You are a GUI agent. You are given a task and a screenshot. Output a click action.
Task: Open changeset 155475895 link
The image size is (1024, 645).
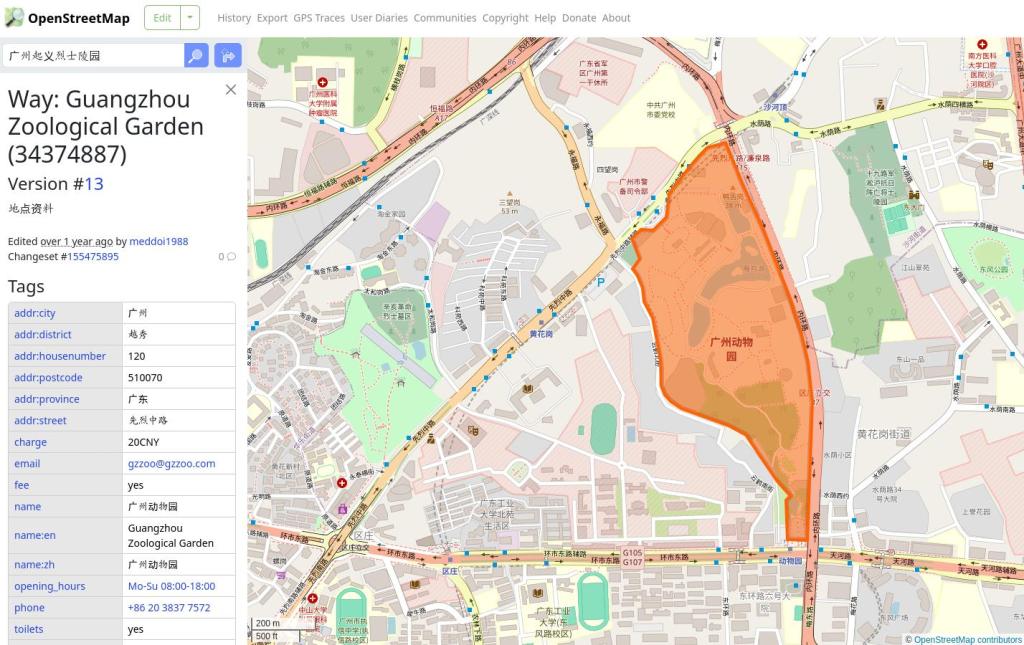tap(93, 257)
